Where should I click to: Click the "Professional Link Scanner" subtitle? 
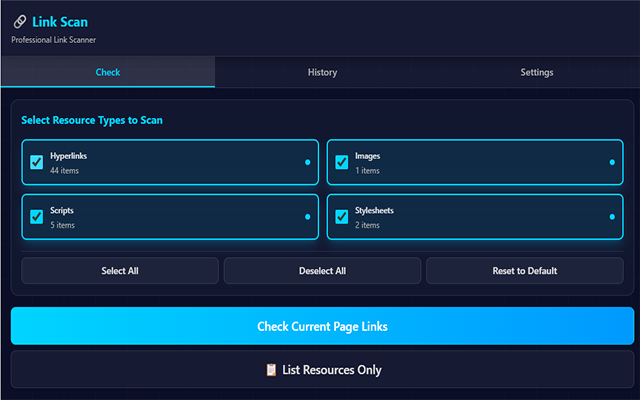click(x=53, y=40)
